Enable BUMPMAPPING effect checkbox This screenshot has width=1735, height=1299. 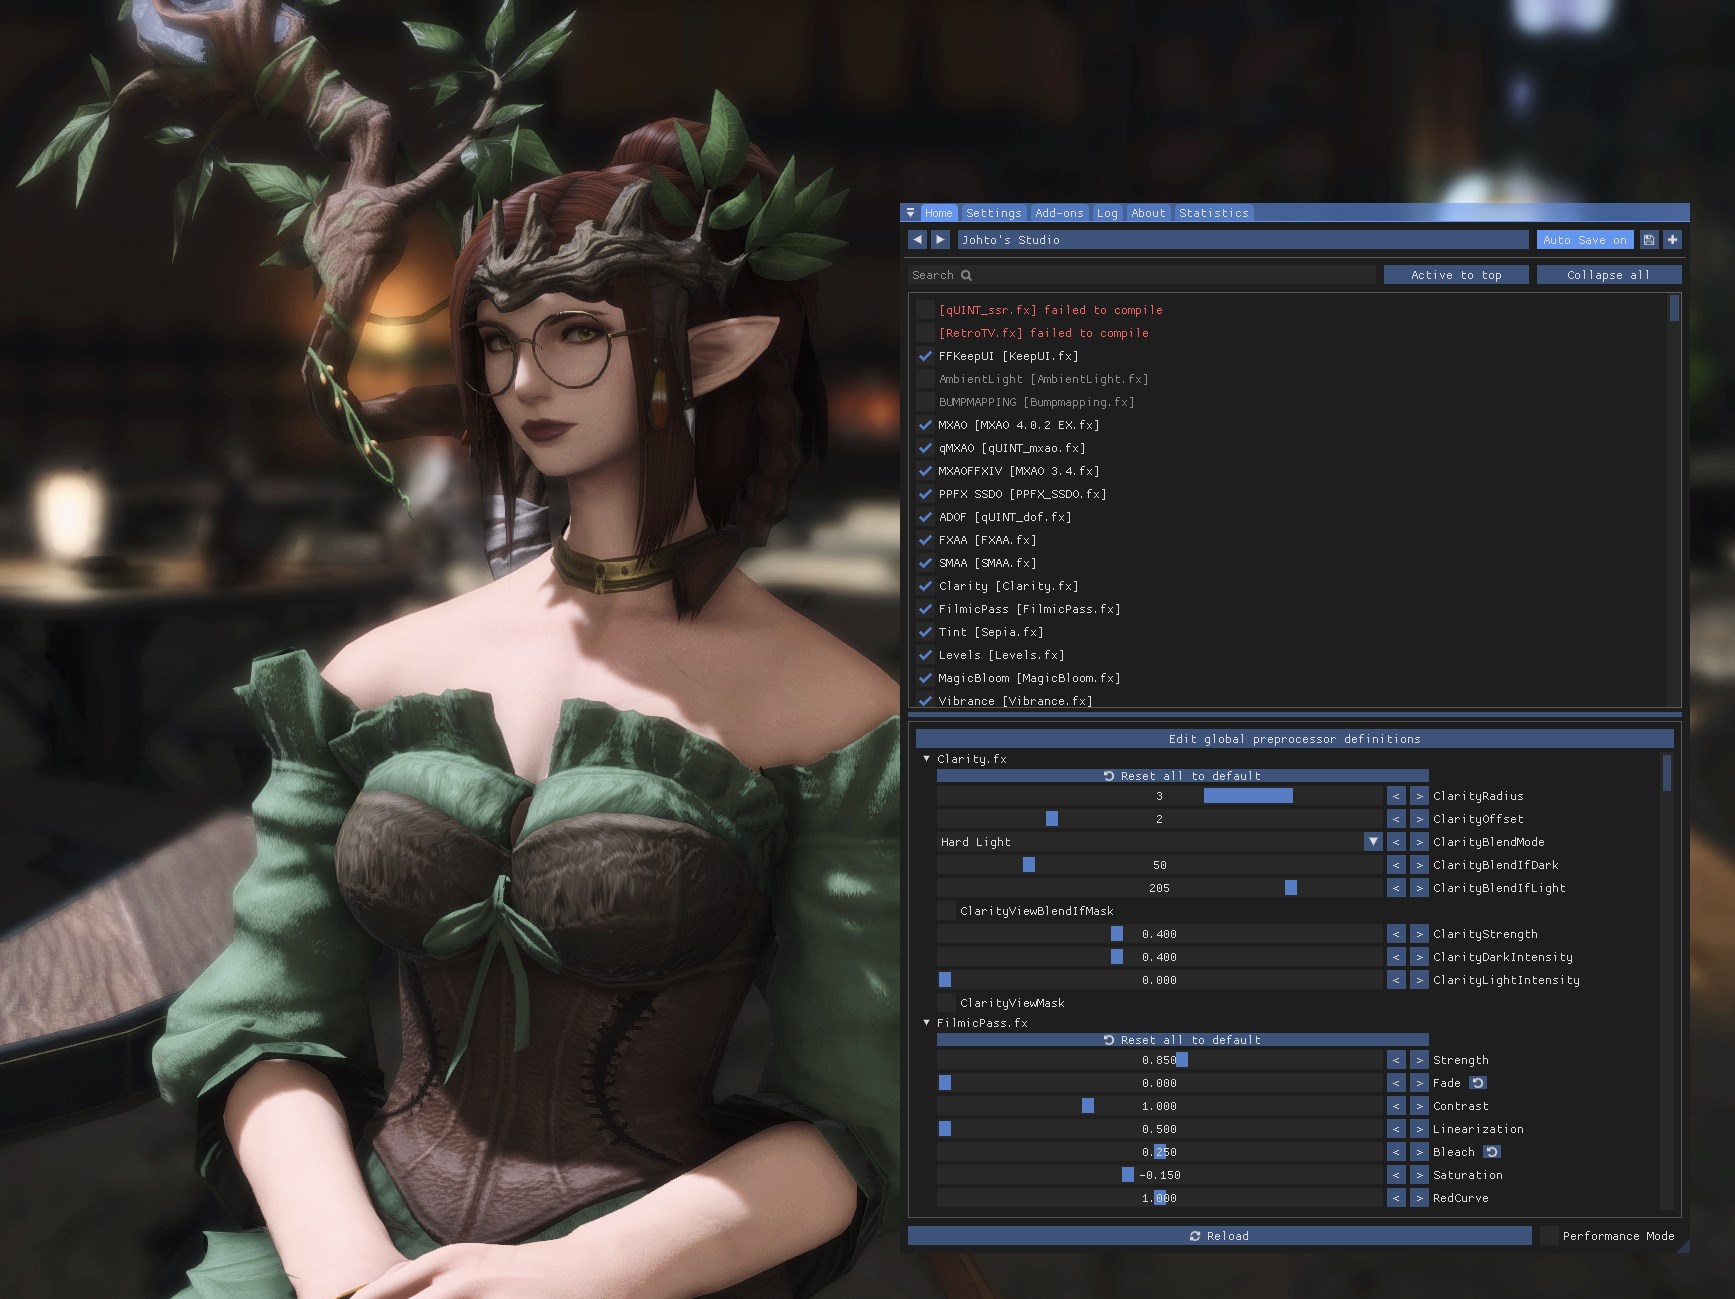pyautogui.click(x=925, y=402)
